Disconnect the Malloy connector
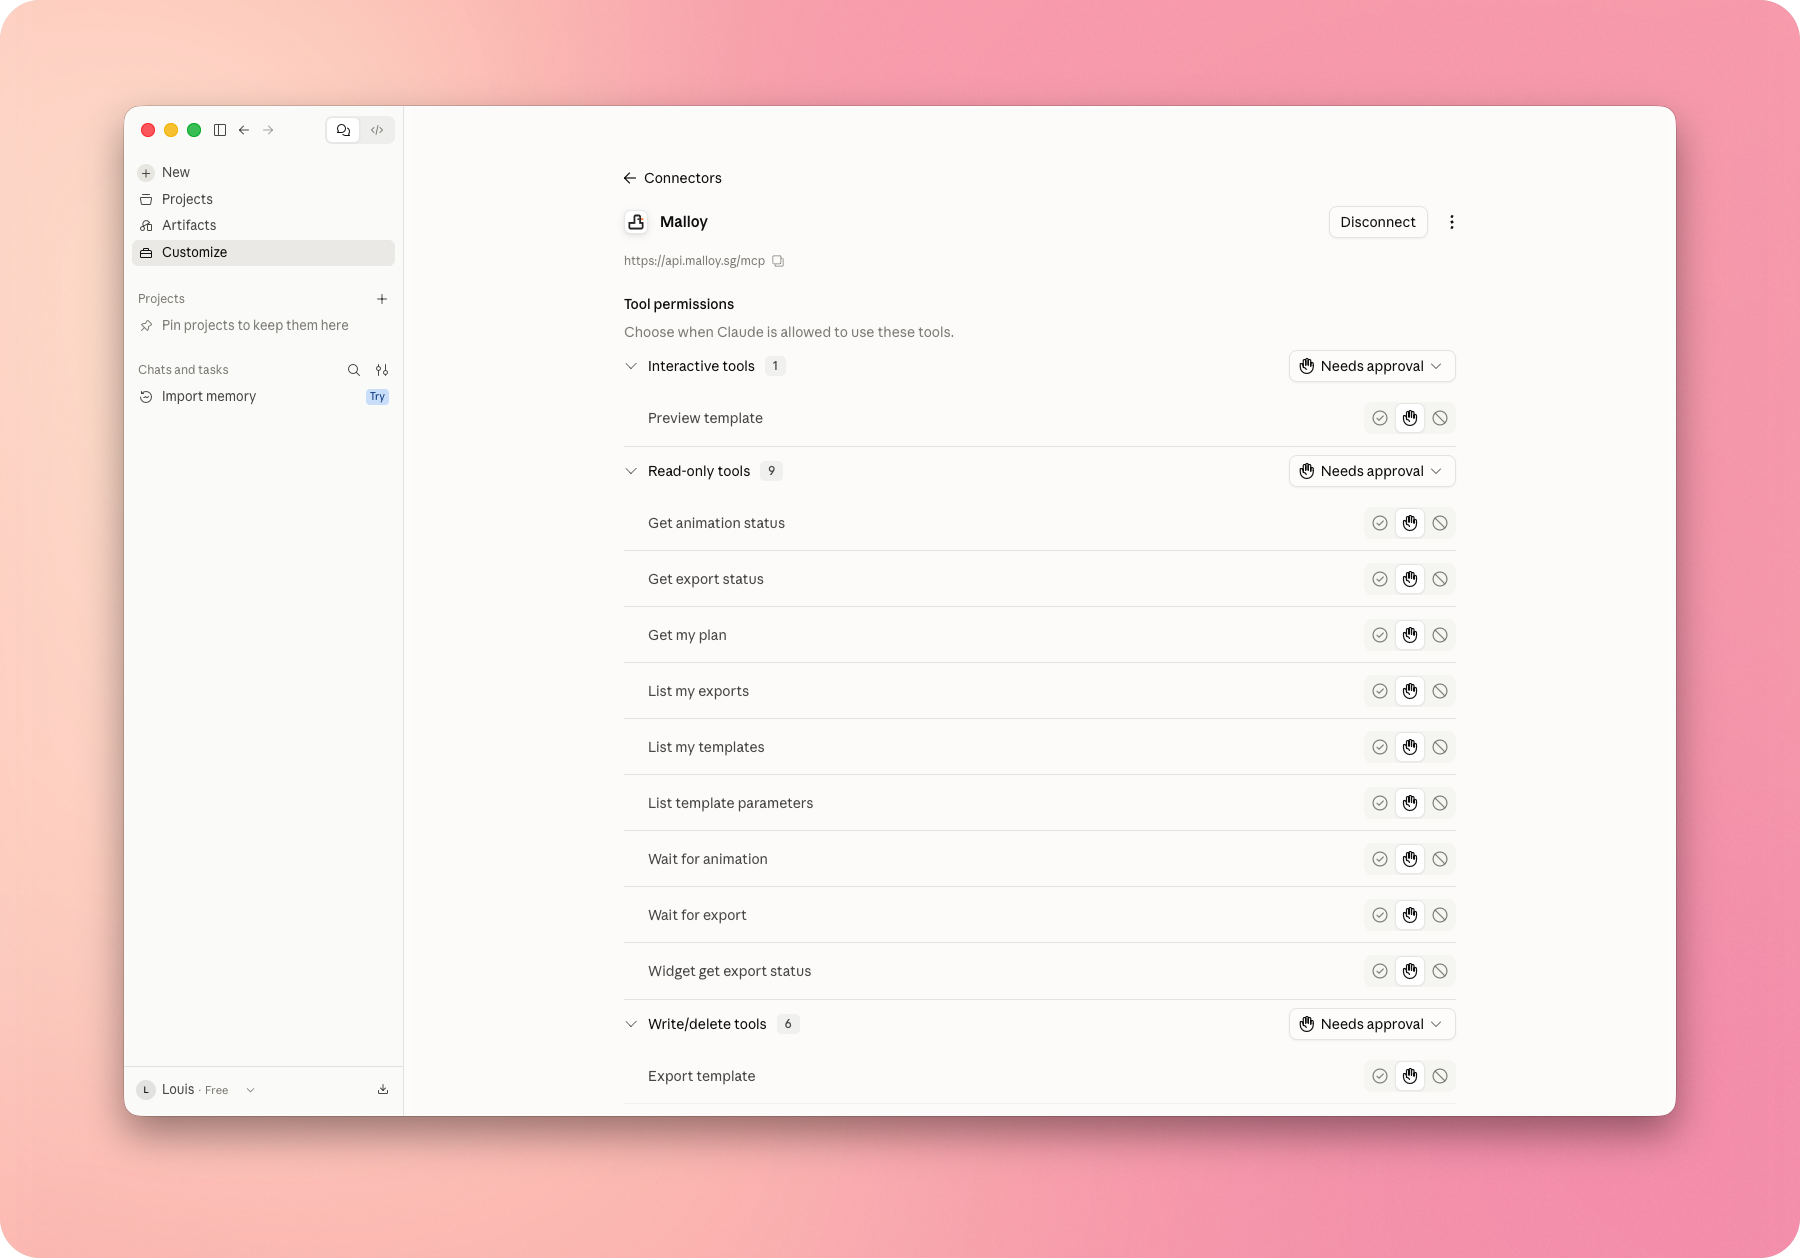 pos(1378,222)
